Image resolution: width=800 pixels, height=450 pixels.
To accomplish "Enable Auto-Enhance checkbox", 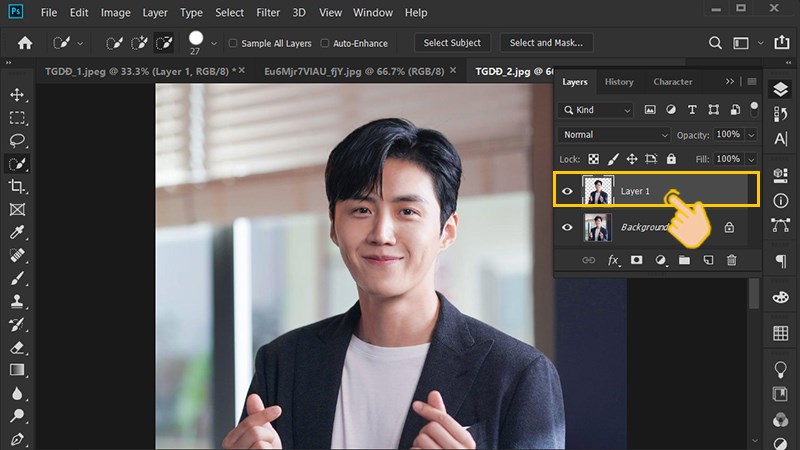I will [x=324, y=43].
